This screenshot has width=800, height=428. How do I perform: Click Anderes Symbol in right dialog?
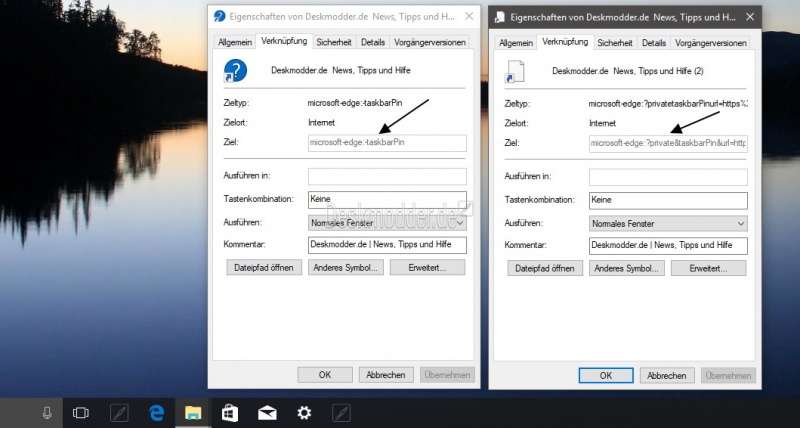pyautogui.click(x=627, y=268)
